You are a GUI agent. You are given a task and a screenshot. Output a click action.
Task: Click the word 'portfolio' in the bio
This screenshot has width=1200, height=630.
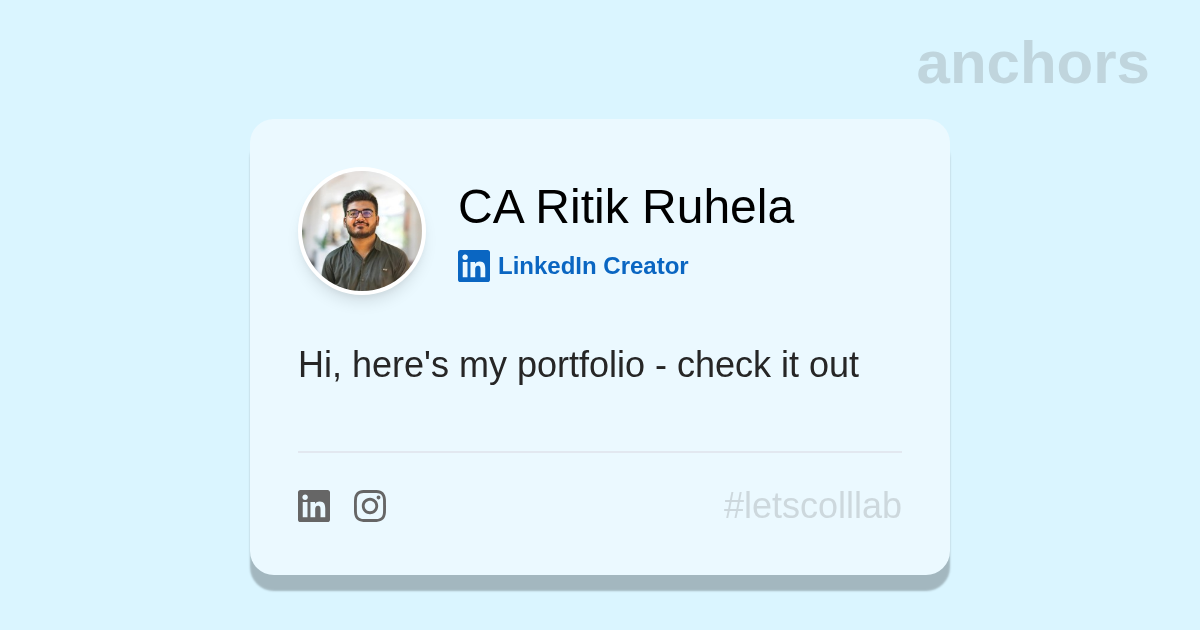click(x=580, y=365)
